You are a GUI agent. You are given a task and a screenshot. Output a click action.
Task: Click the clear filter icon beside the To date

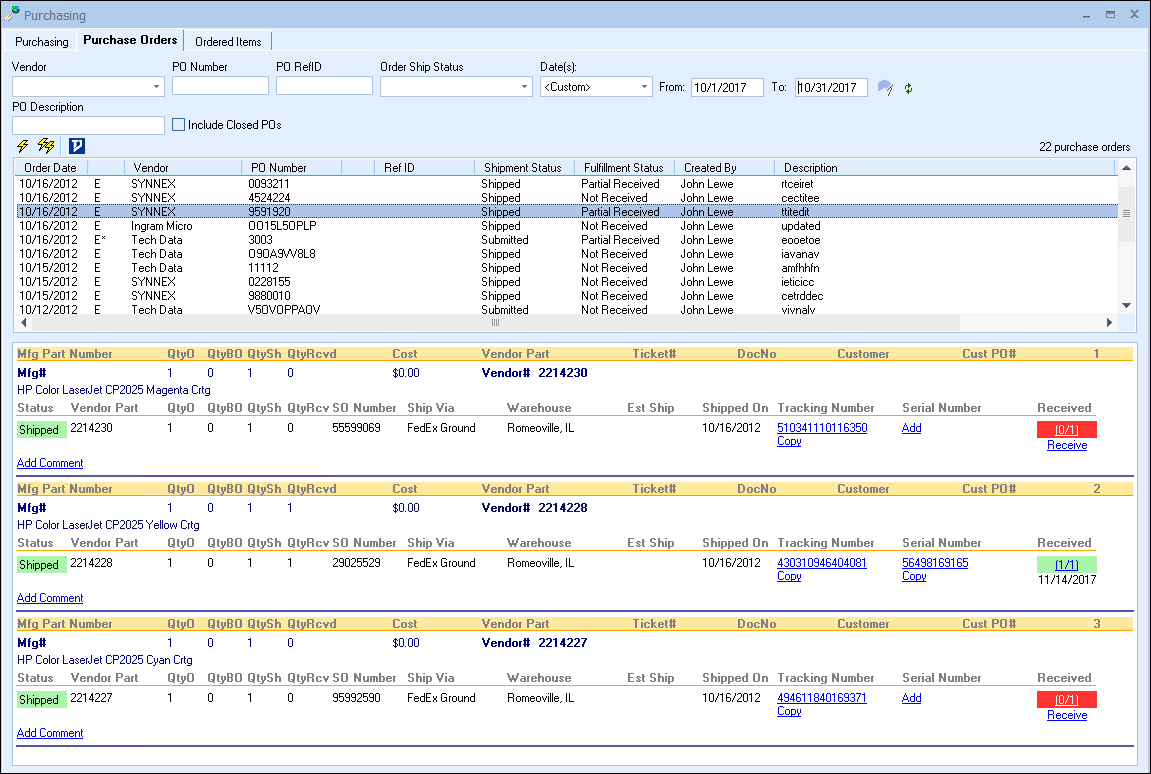884,88
